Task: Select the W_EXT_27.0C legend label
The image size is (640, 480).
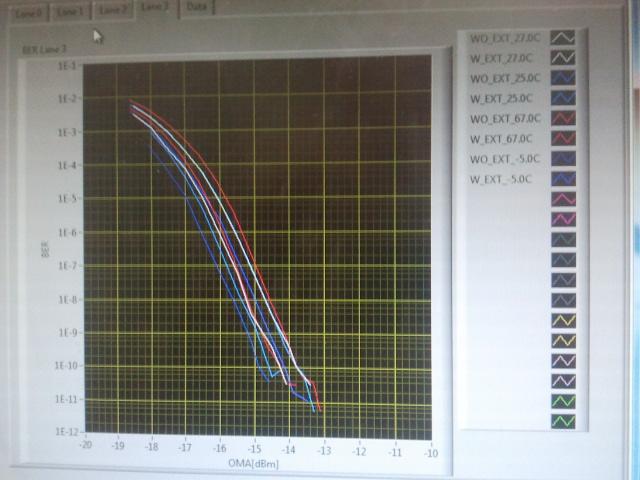Action: point(501,58)
